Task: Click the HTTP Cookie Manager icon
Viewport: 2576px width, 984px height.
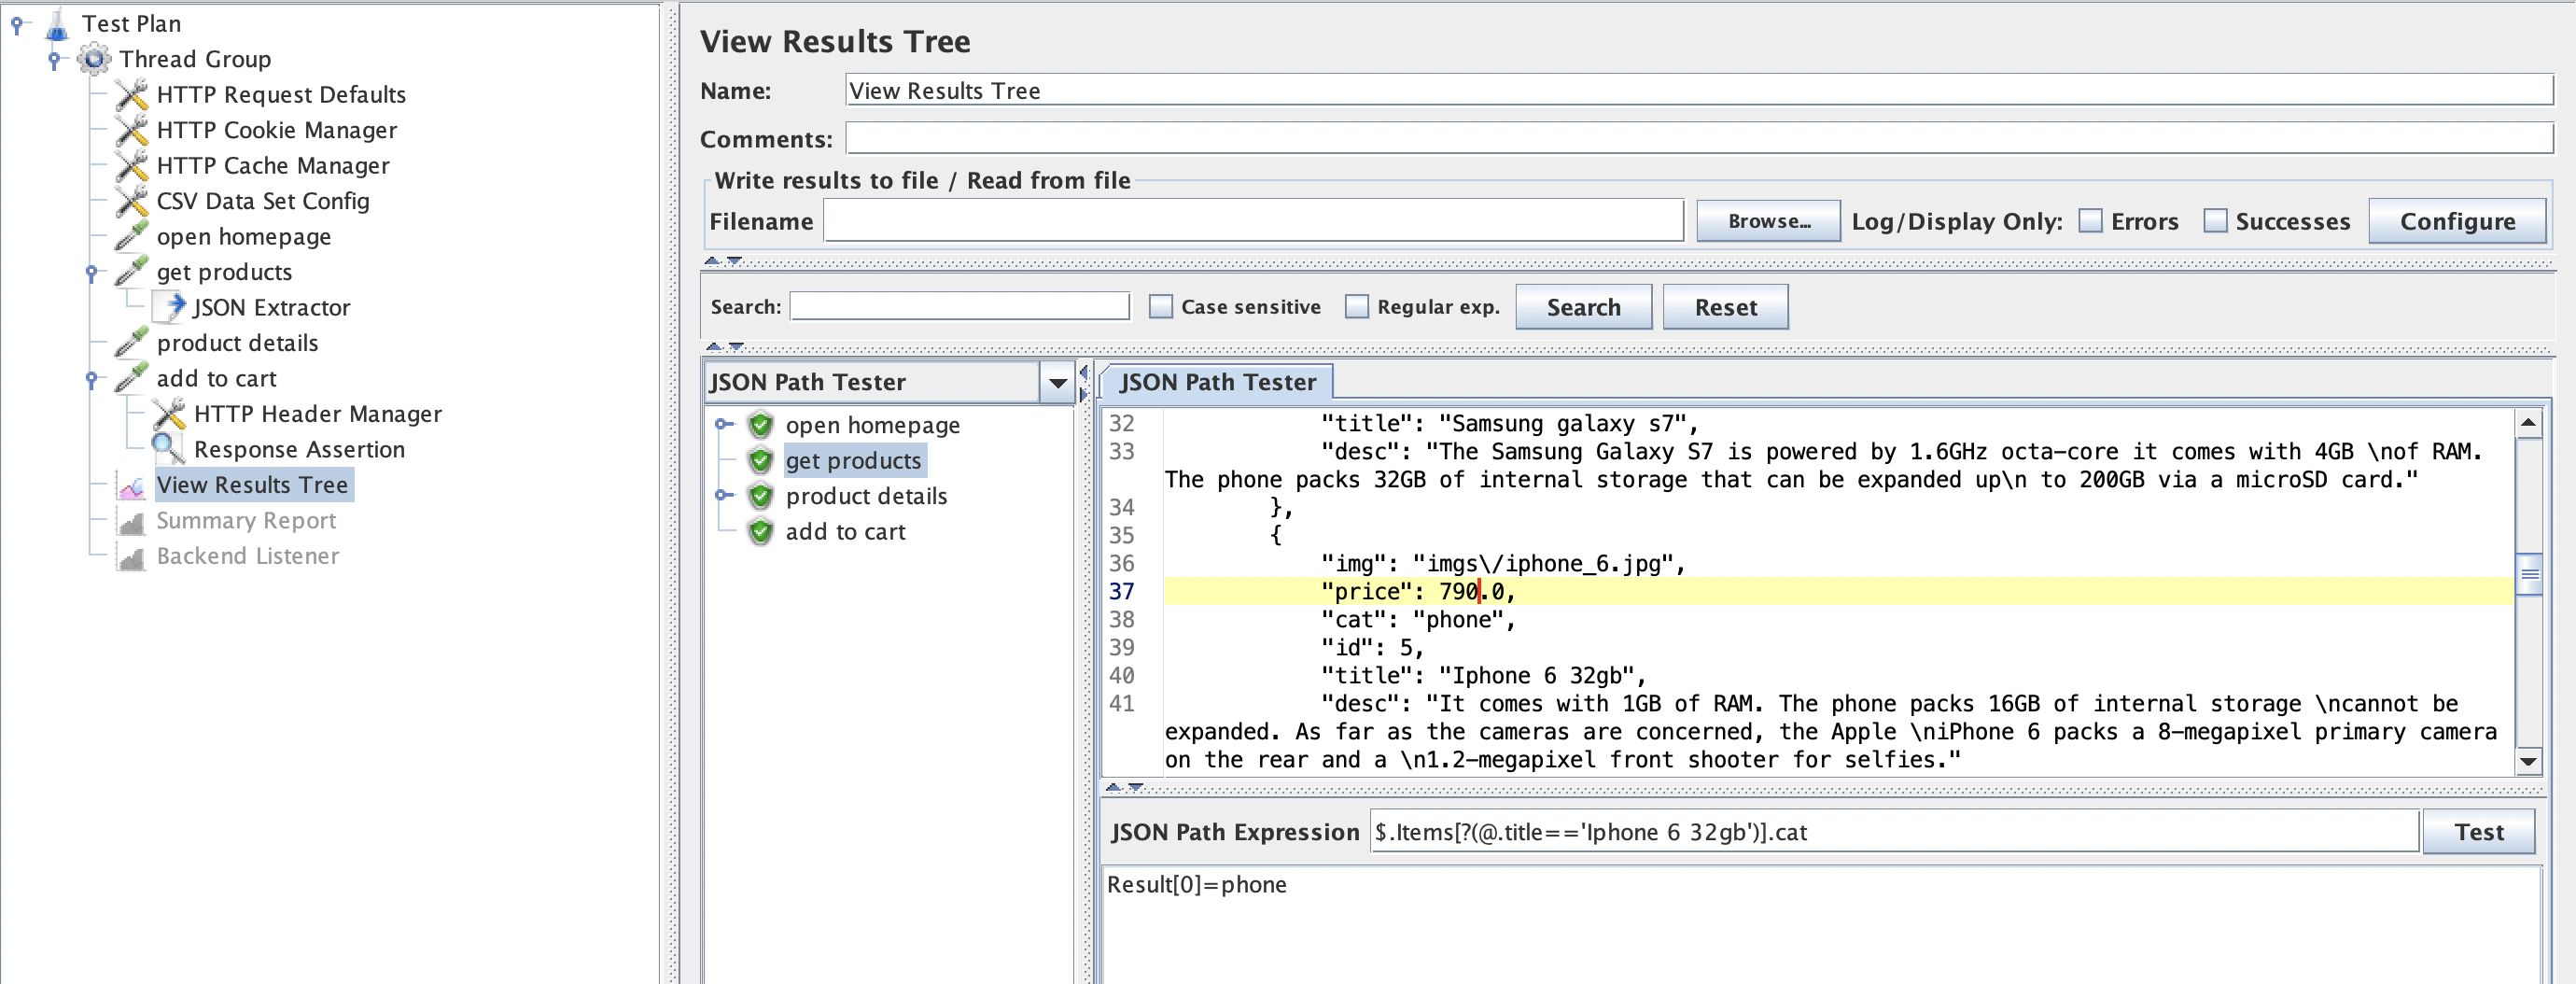Action: (131, 130)
